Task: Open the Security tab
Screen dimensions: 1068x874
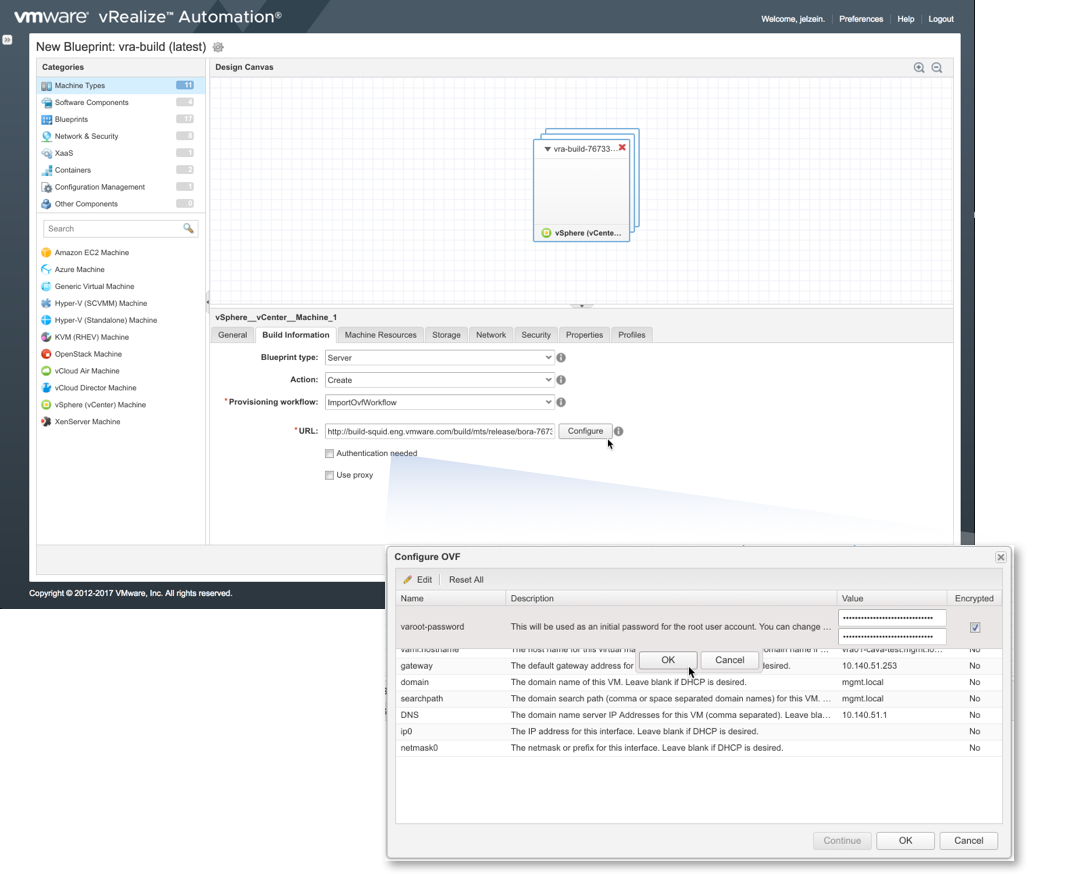Action: click(x=536, y=335)
